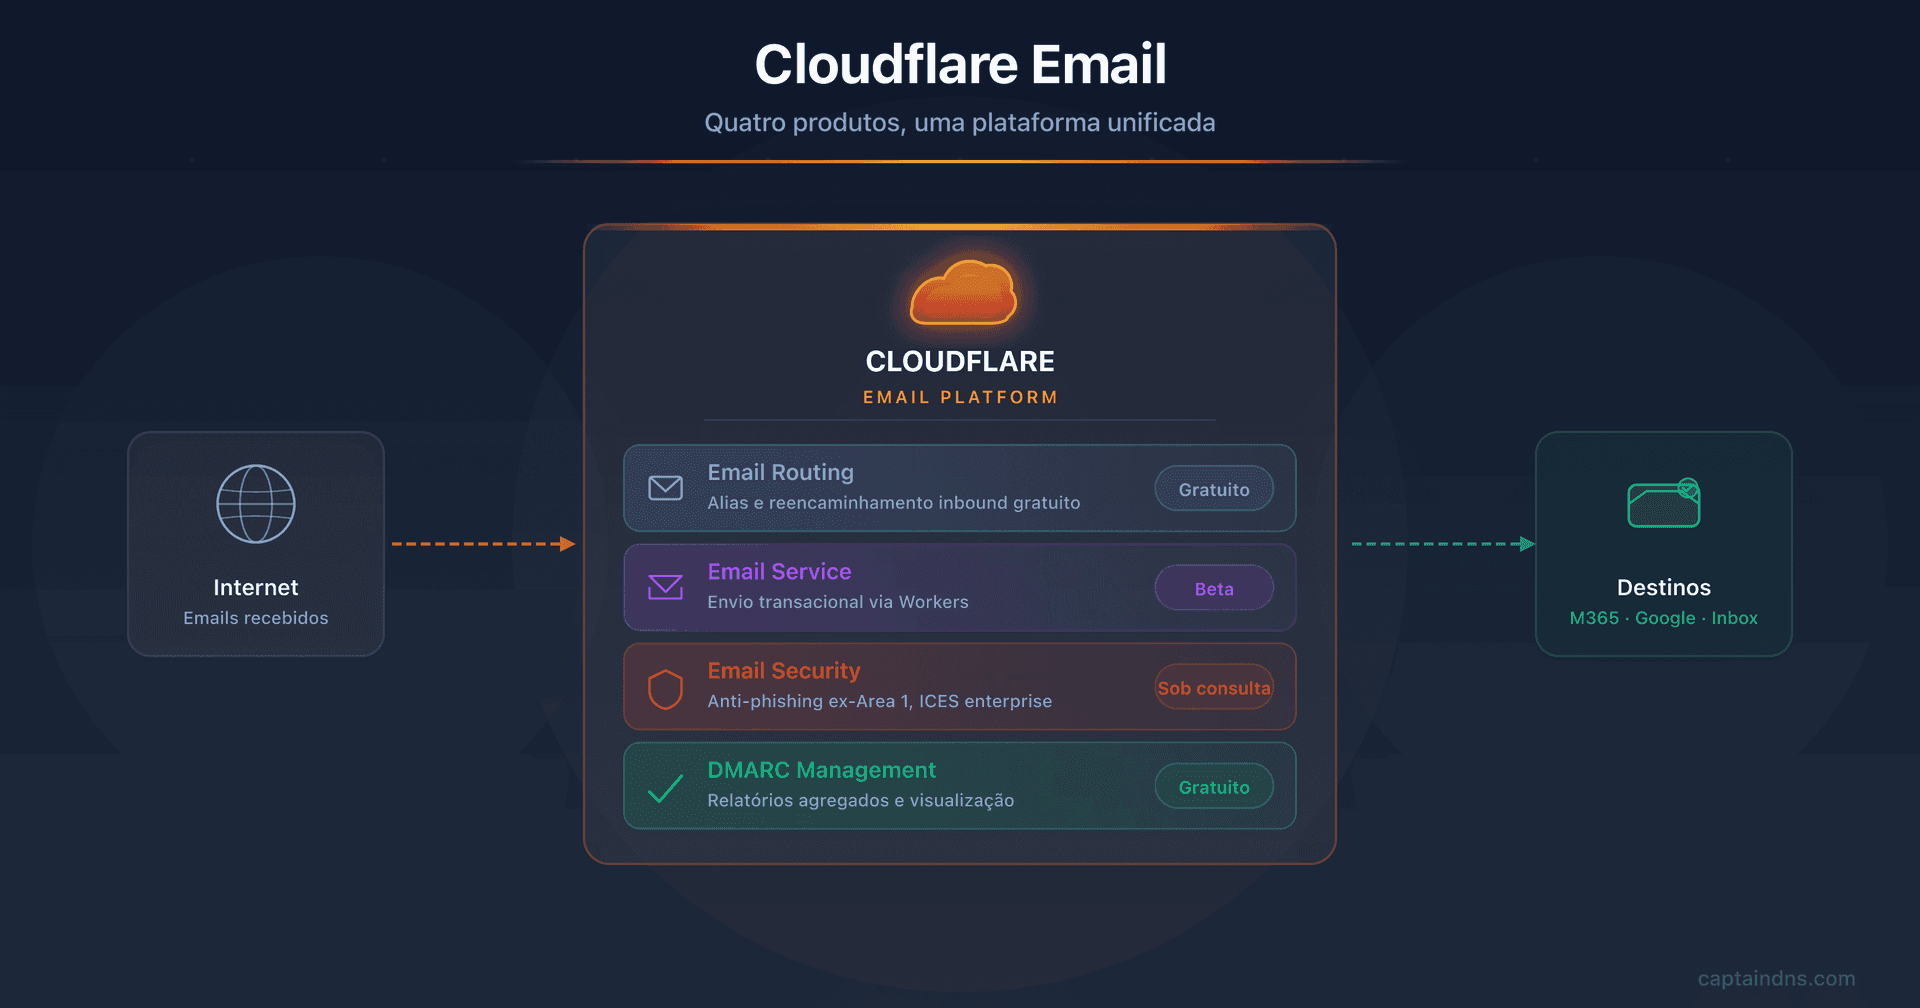This screenshot has width=1920, height=1008.
Task: Click 'Emails recebidos' text
Action: (256, 618)
